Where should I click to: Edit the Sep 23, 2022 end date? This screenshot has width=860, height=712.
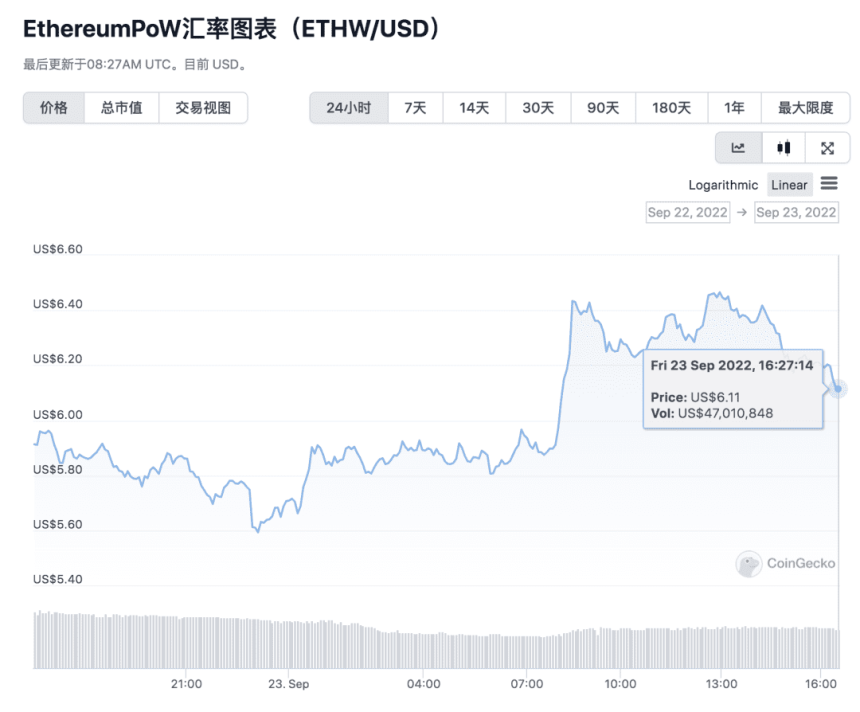[x=796, y=212]
